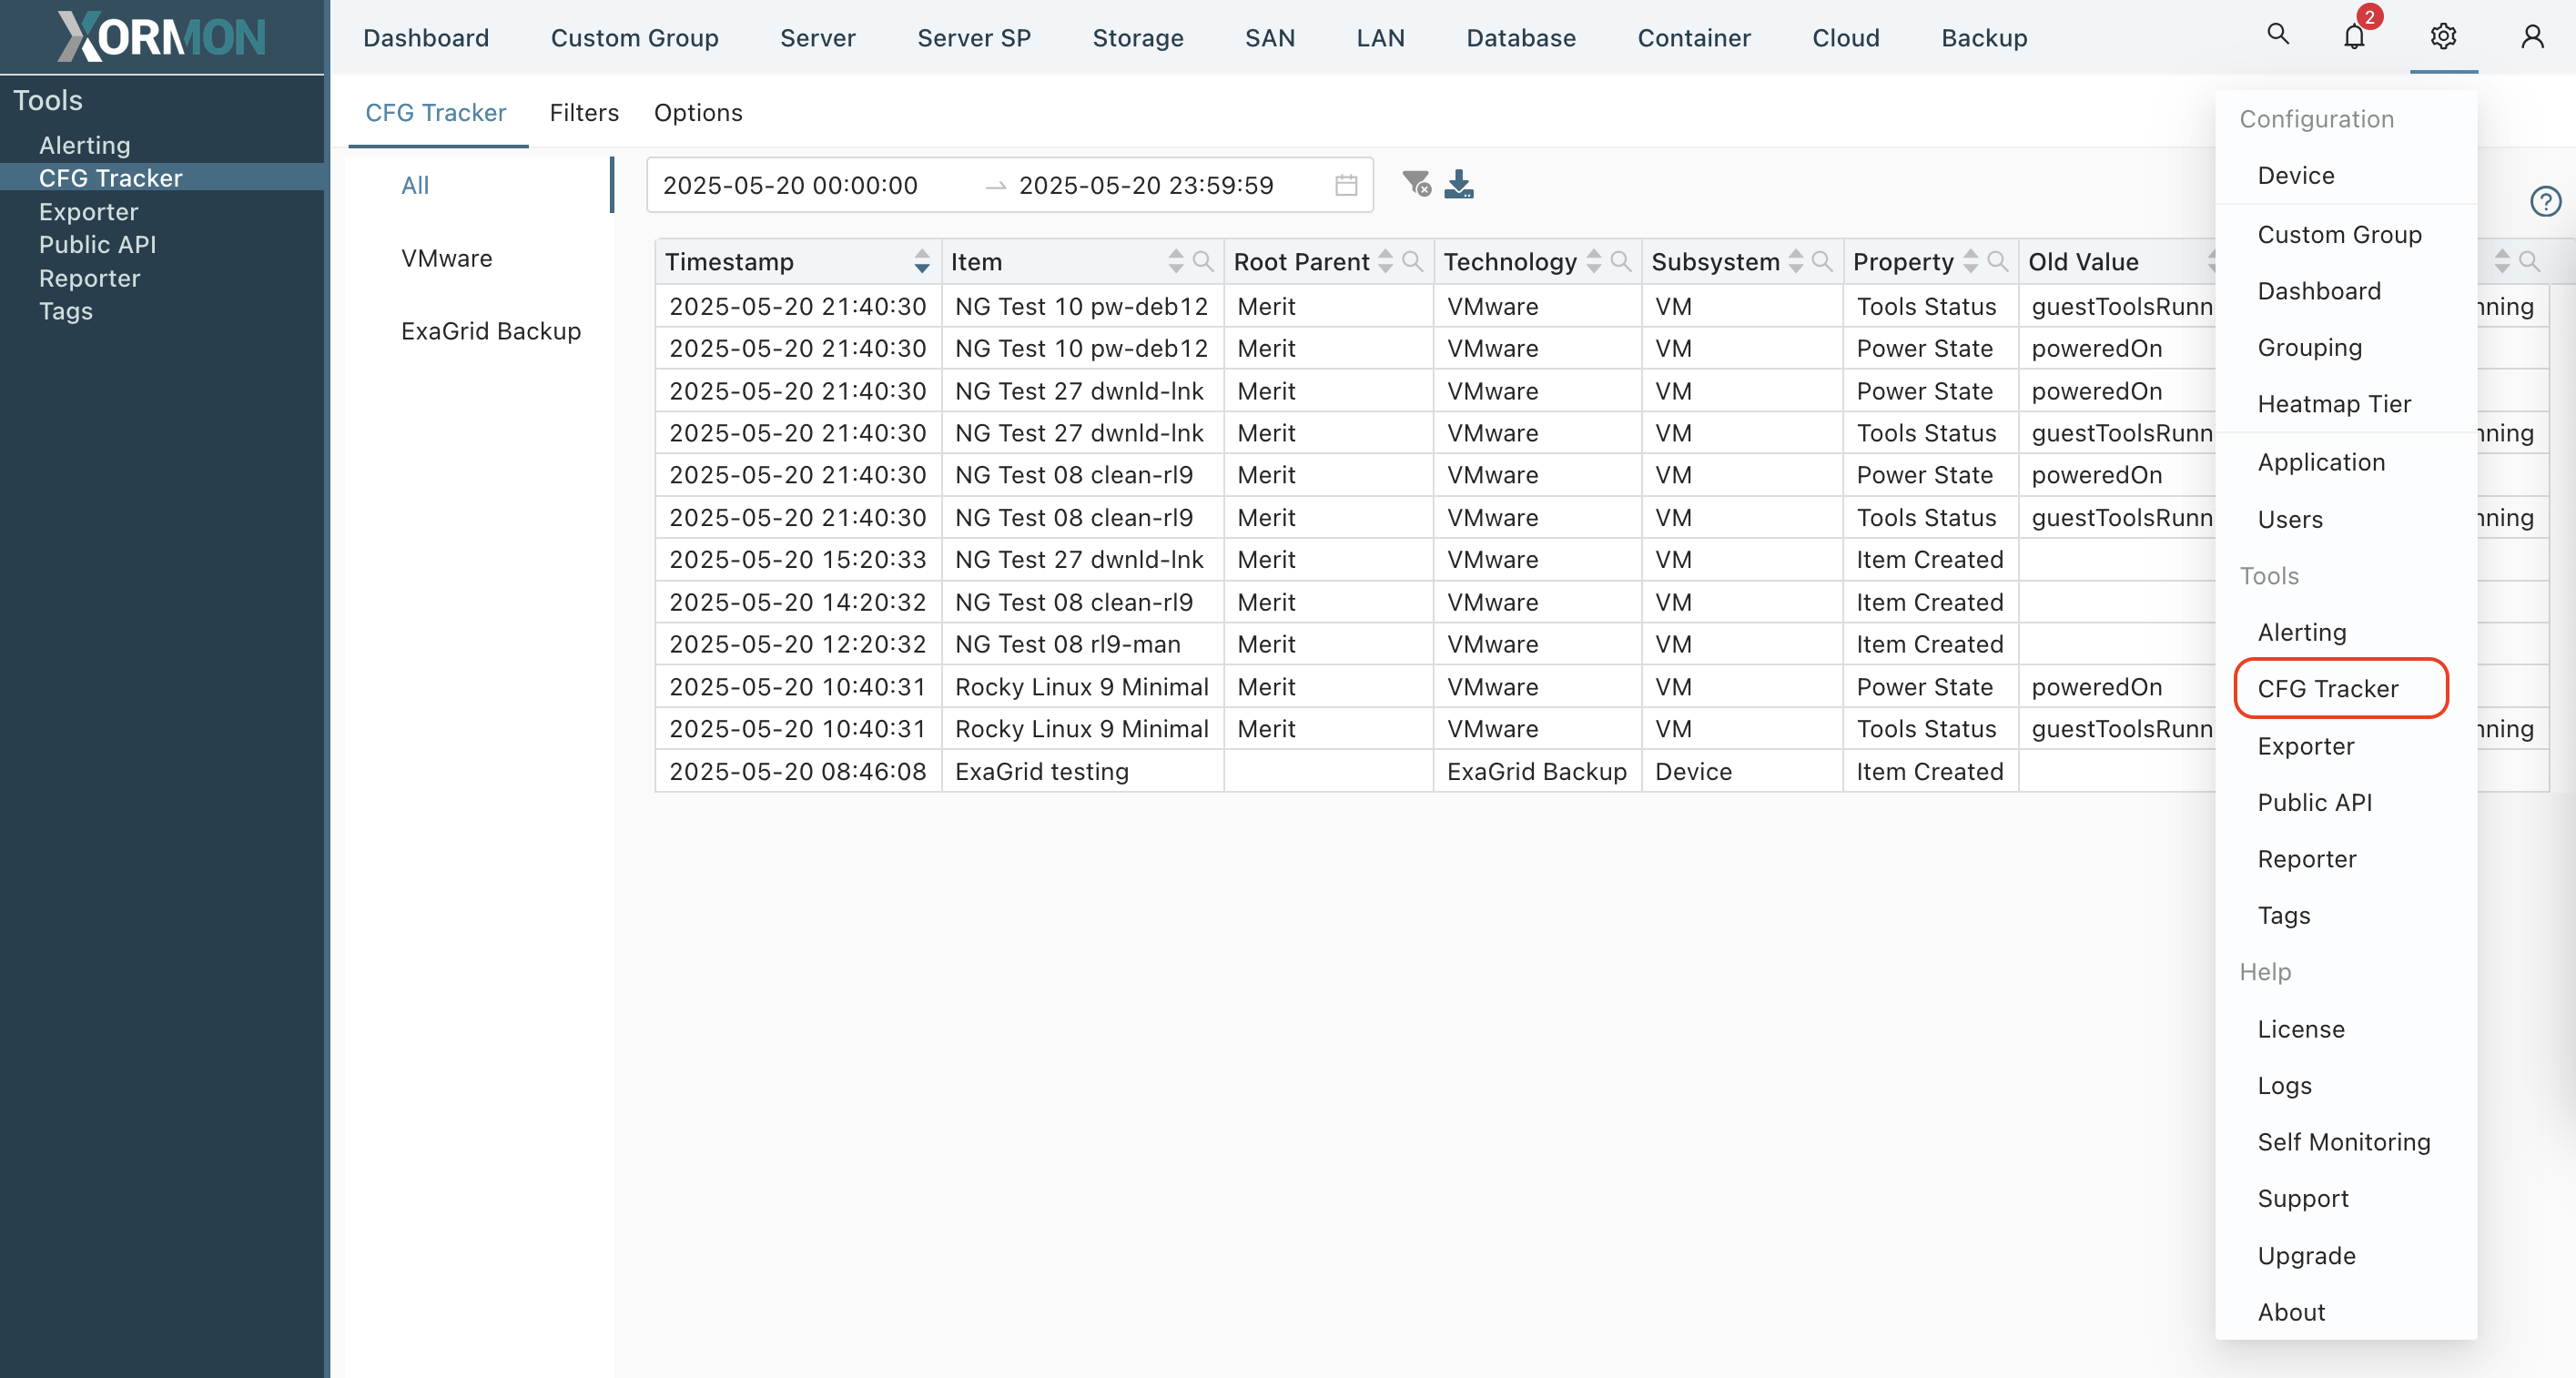Select Tags in left sidebar
The height and width of the screenshot is (1378, 2576).
[x=66, y=311]
